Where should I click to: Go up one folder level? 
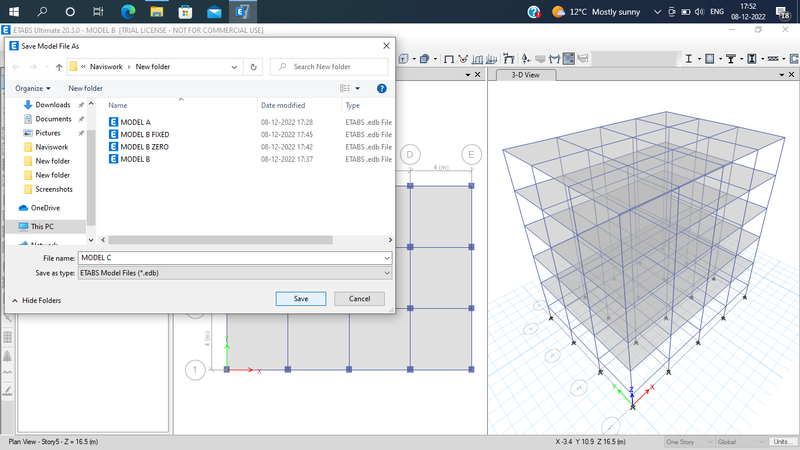pos(59,67)
